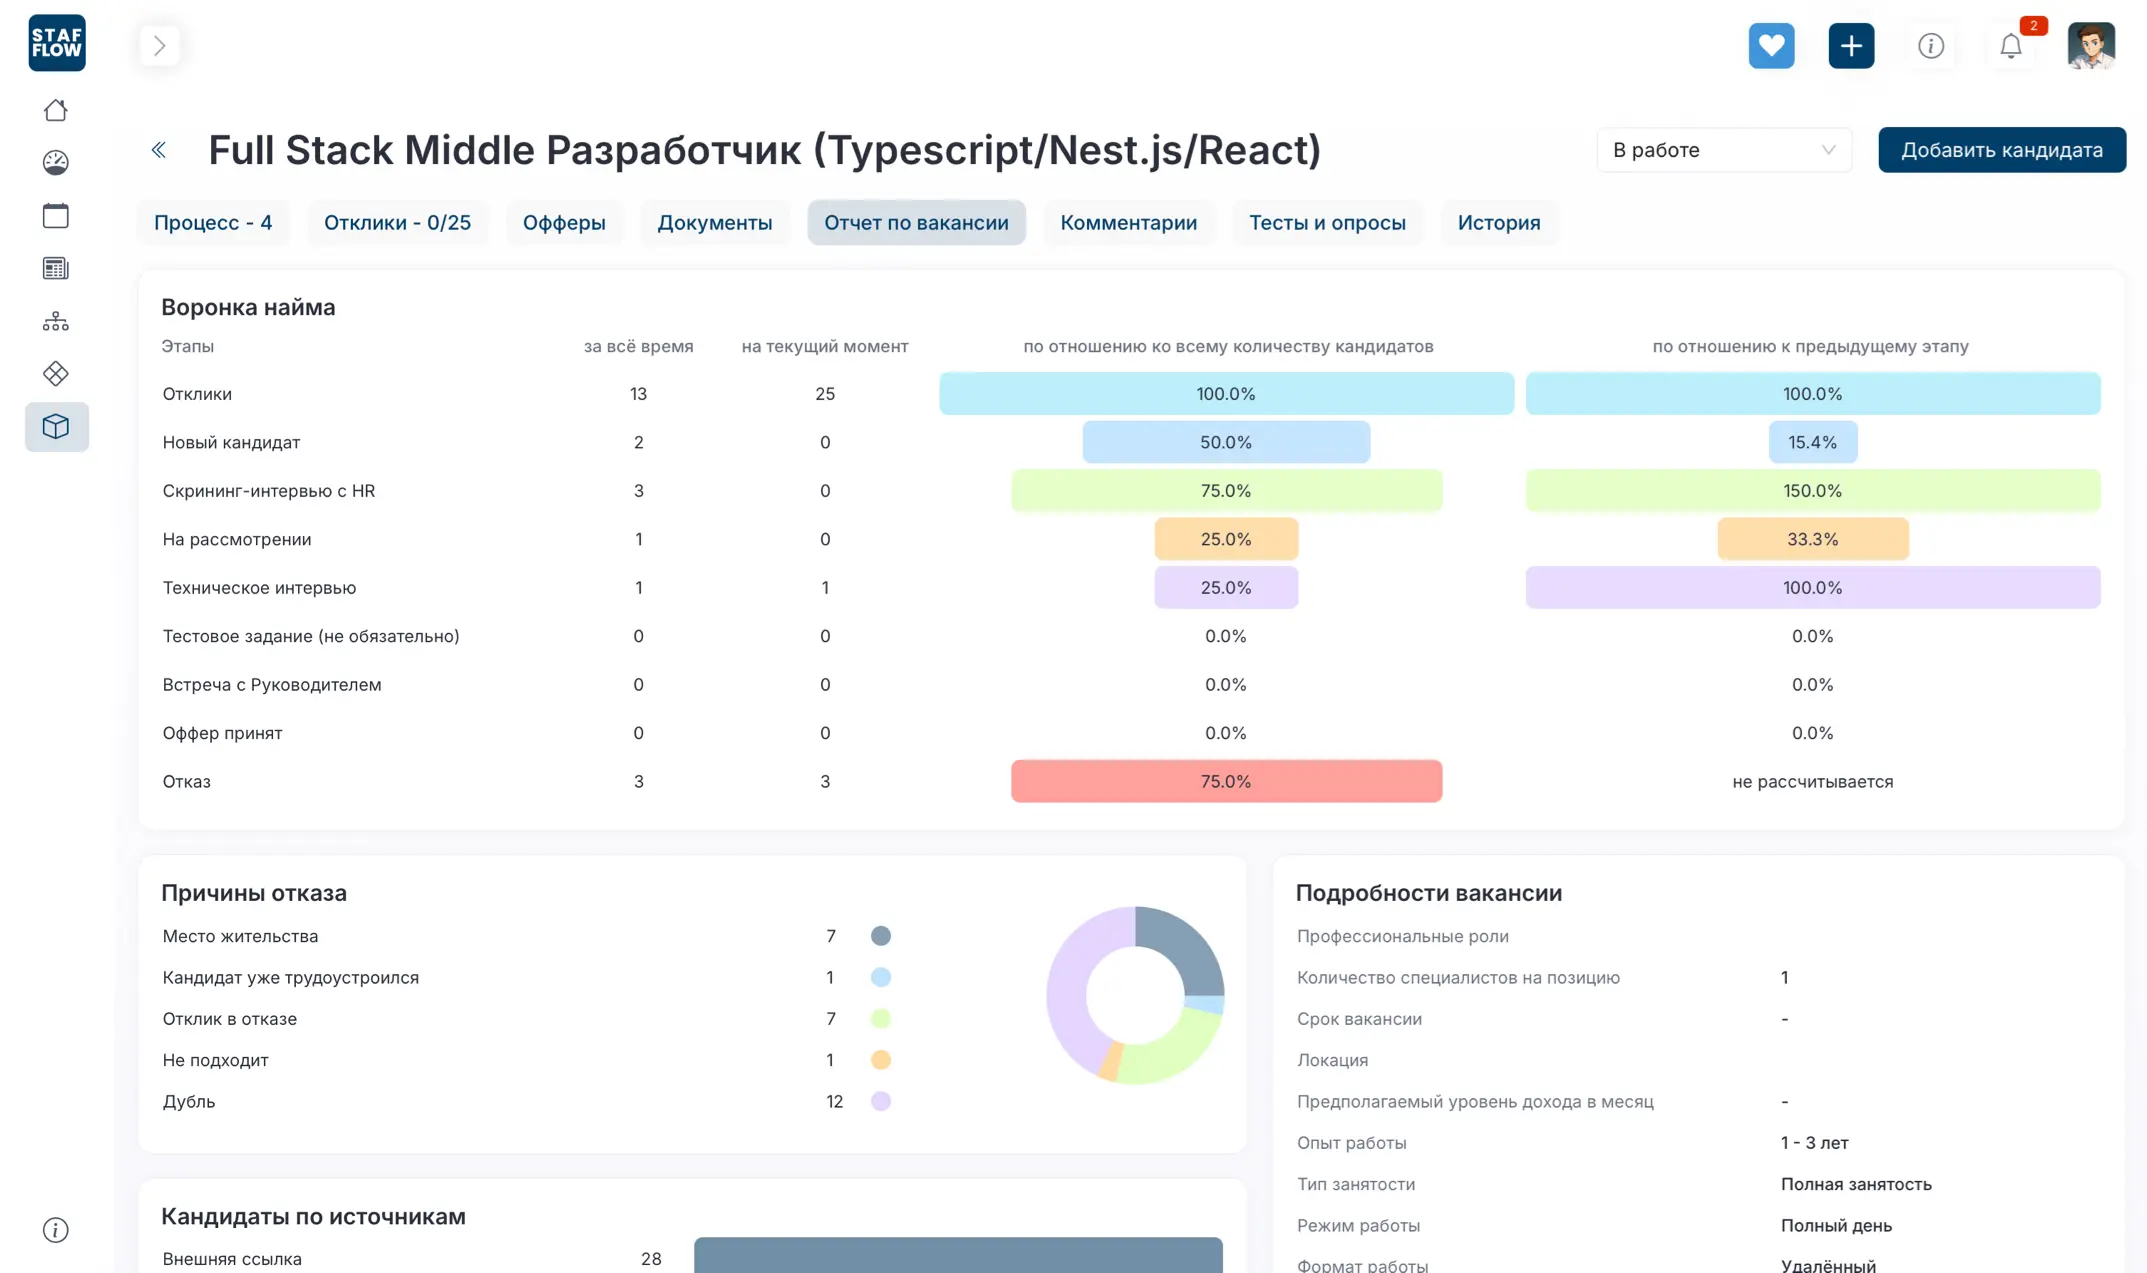Viewport: 2147px width, 1273px height.
Task: Switch to the 'История' tab
Action: click(x=1498, y=222)
